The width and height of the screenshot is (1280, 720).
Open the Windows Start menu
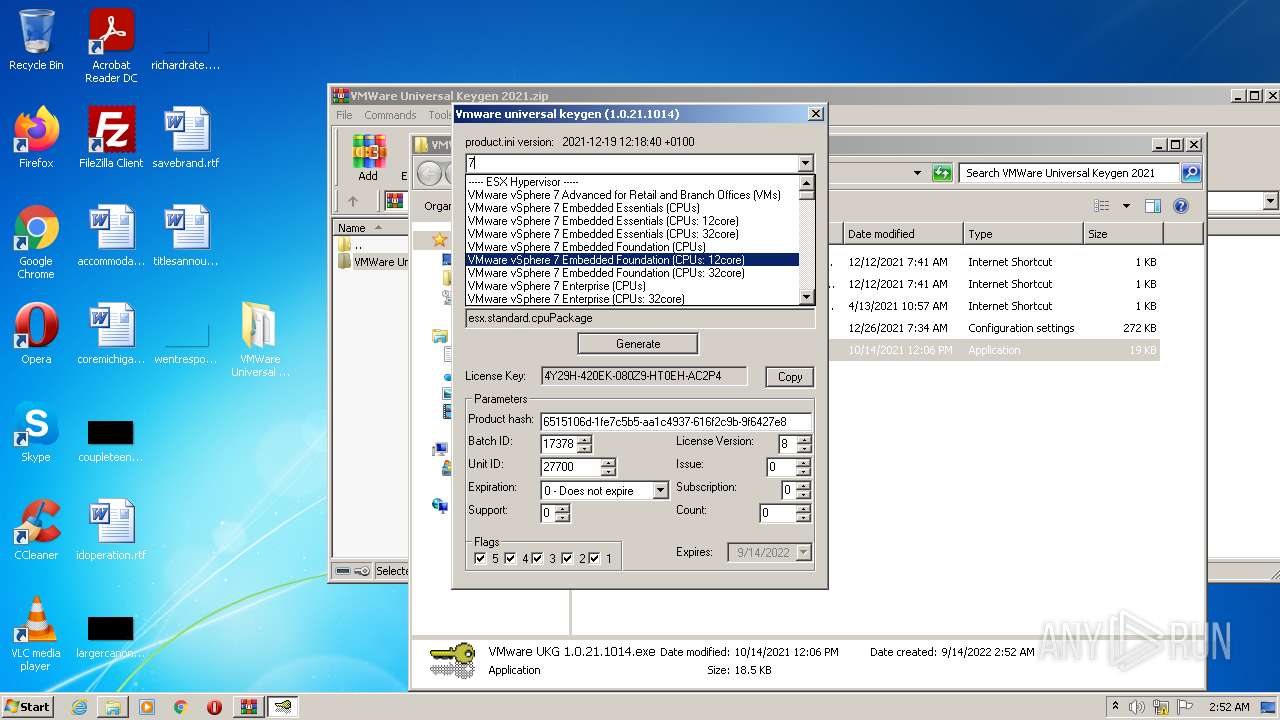28,707
